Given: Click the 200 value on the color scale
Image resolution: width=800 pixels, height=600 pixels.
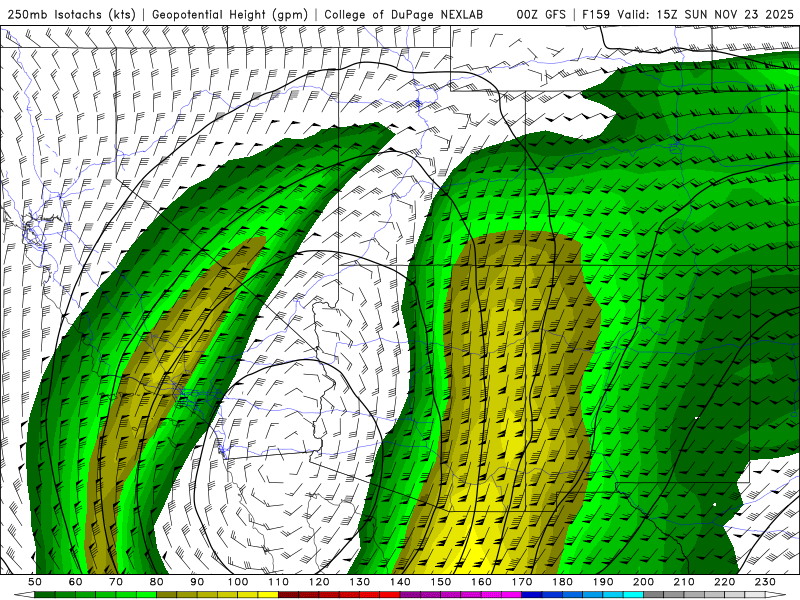Looking at the screenshot, I should click(x=643, y=582).
